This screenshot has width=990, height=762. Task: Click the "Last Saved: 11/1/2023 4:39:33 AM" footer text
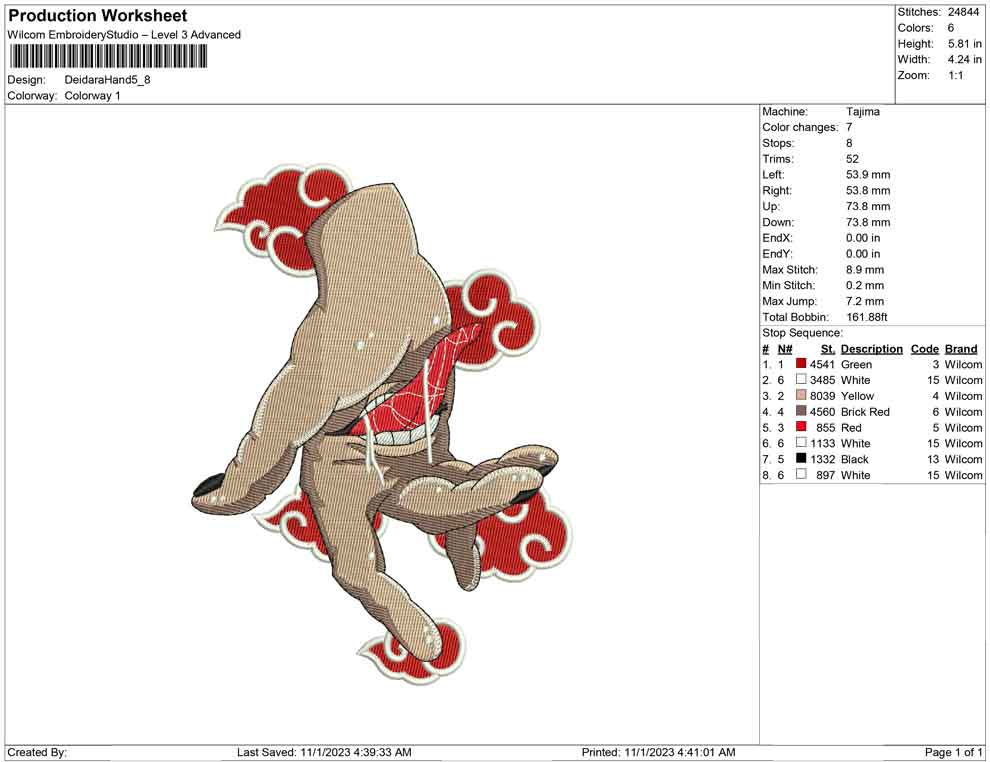[324, 753]
